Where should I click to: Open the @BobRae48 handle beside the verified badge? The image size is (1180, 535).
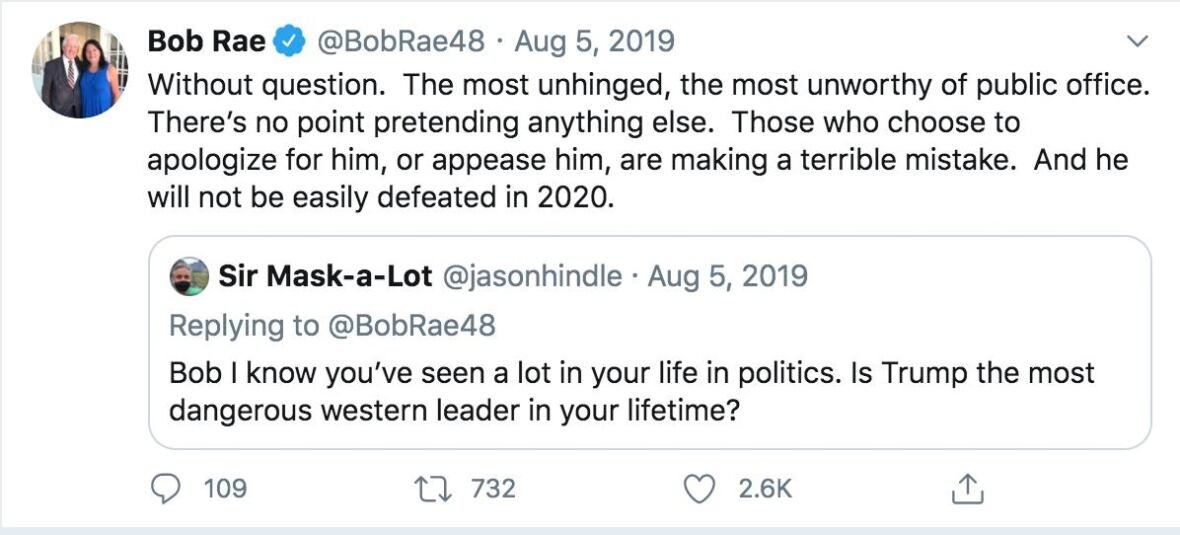(x=400, y=41)
